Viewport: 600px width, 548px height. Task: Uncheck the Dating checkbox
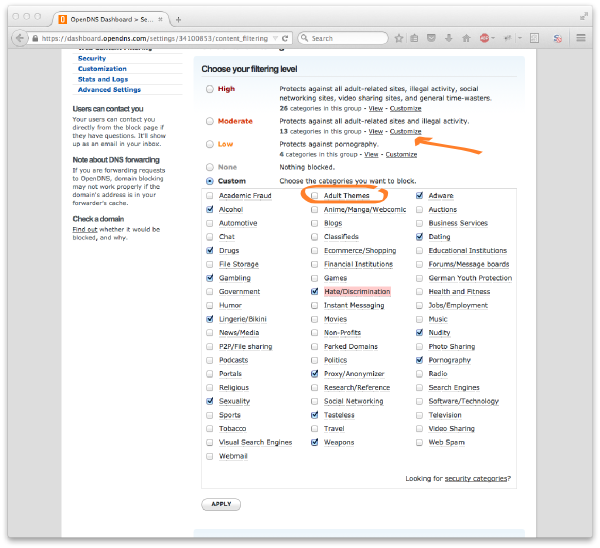coord(419,236)
